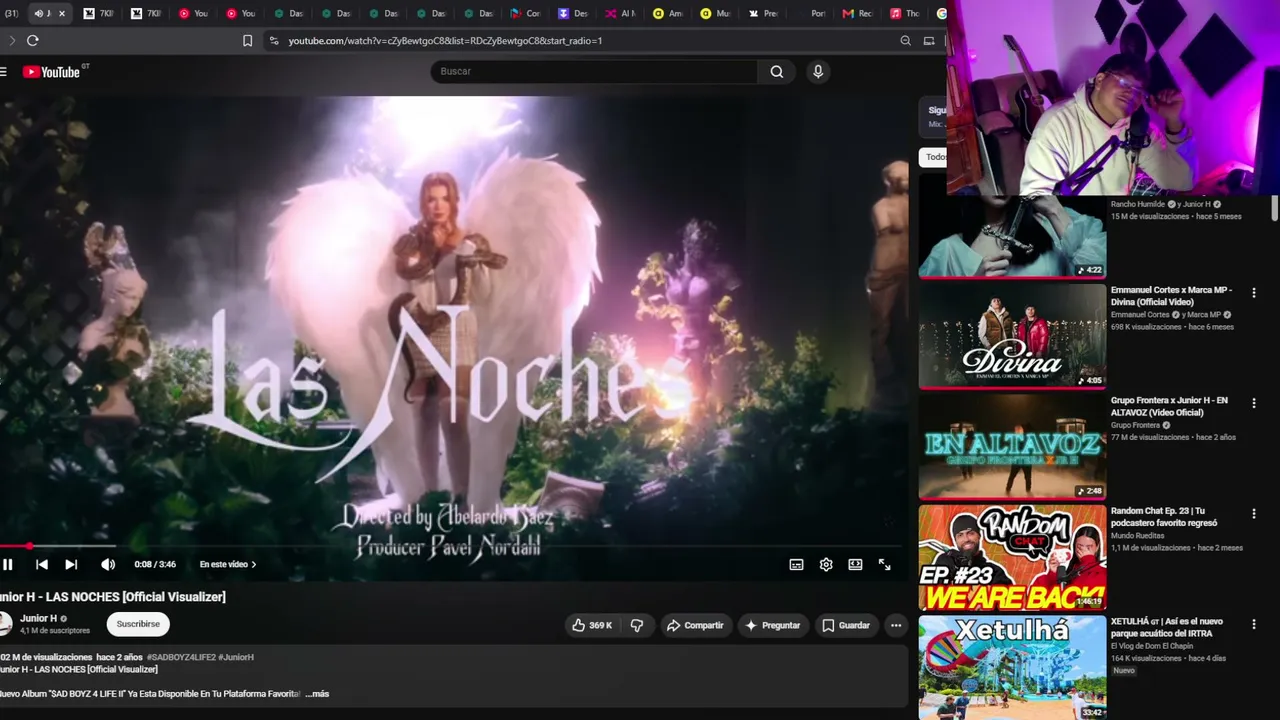Share the video with Compartir
This screenshot has height=720, width=1280.
695,625
